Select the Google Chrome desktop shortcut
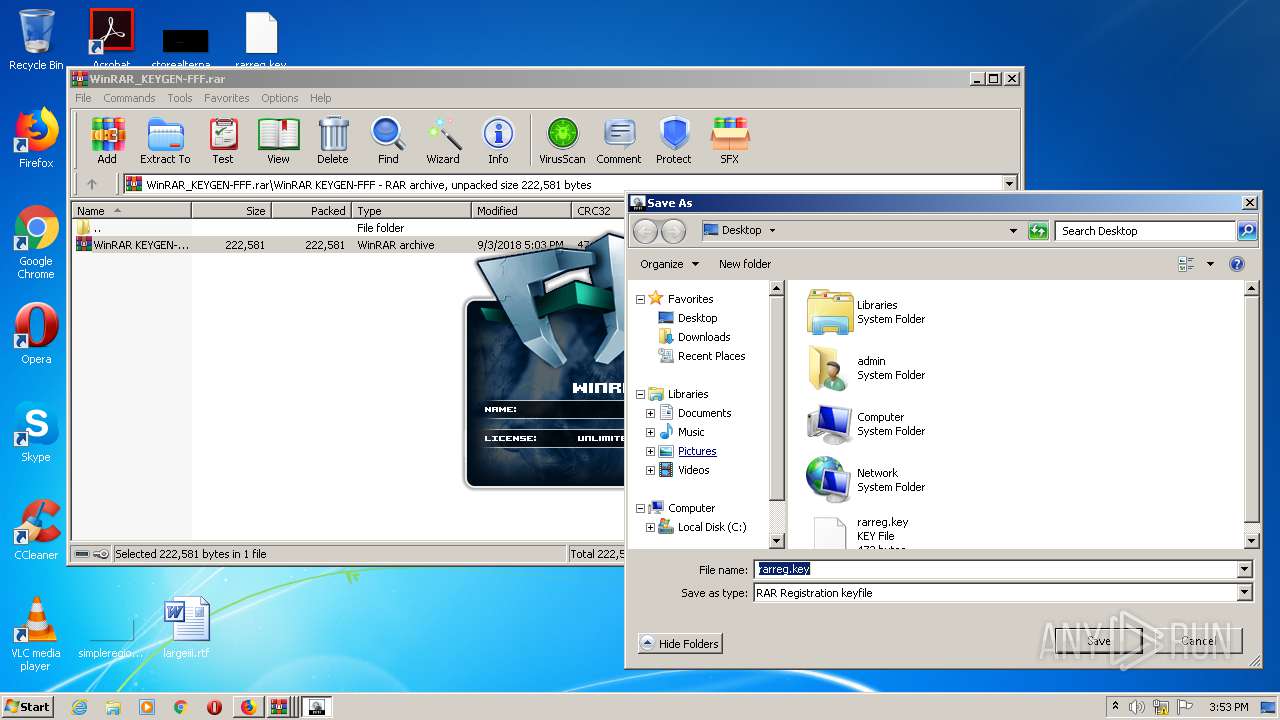The width and height of the screenshot is (1280, 720). [x=36, y=242]
